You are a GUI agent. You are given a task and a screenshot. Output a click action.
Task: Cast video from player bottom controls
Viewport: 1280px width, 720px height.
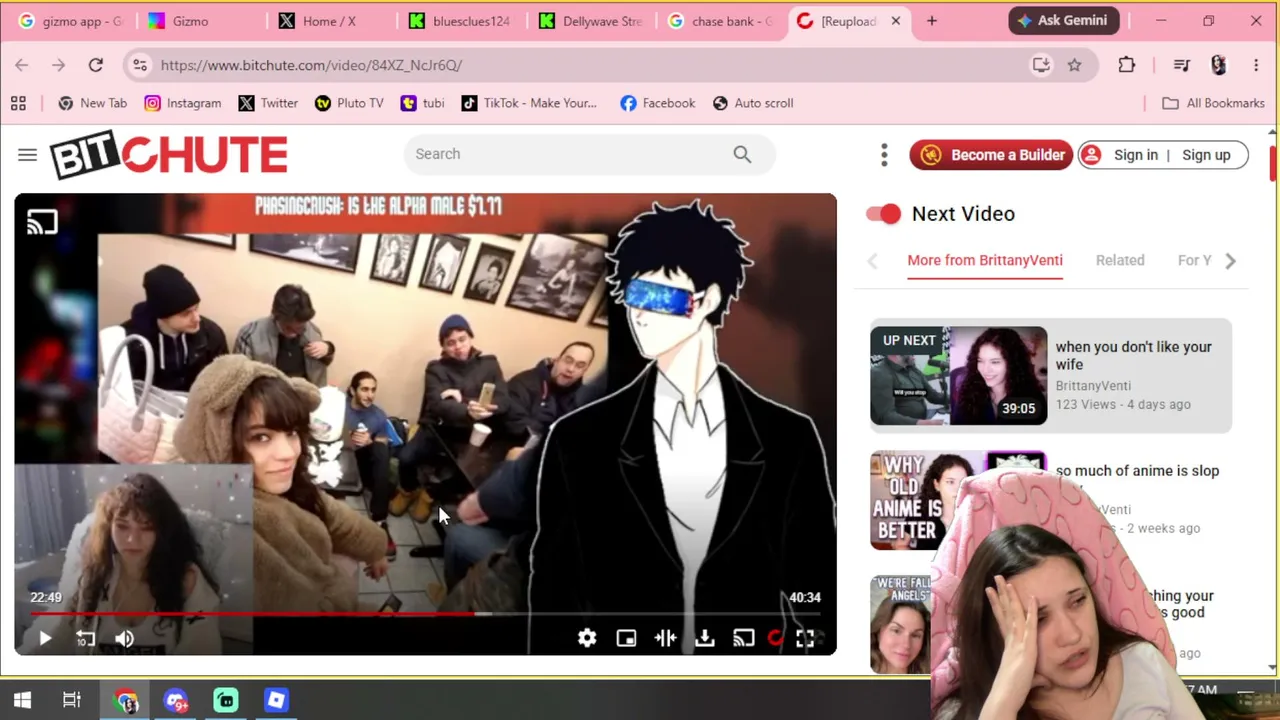(x=743, y=639)
